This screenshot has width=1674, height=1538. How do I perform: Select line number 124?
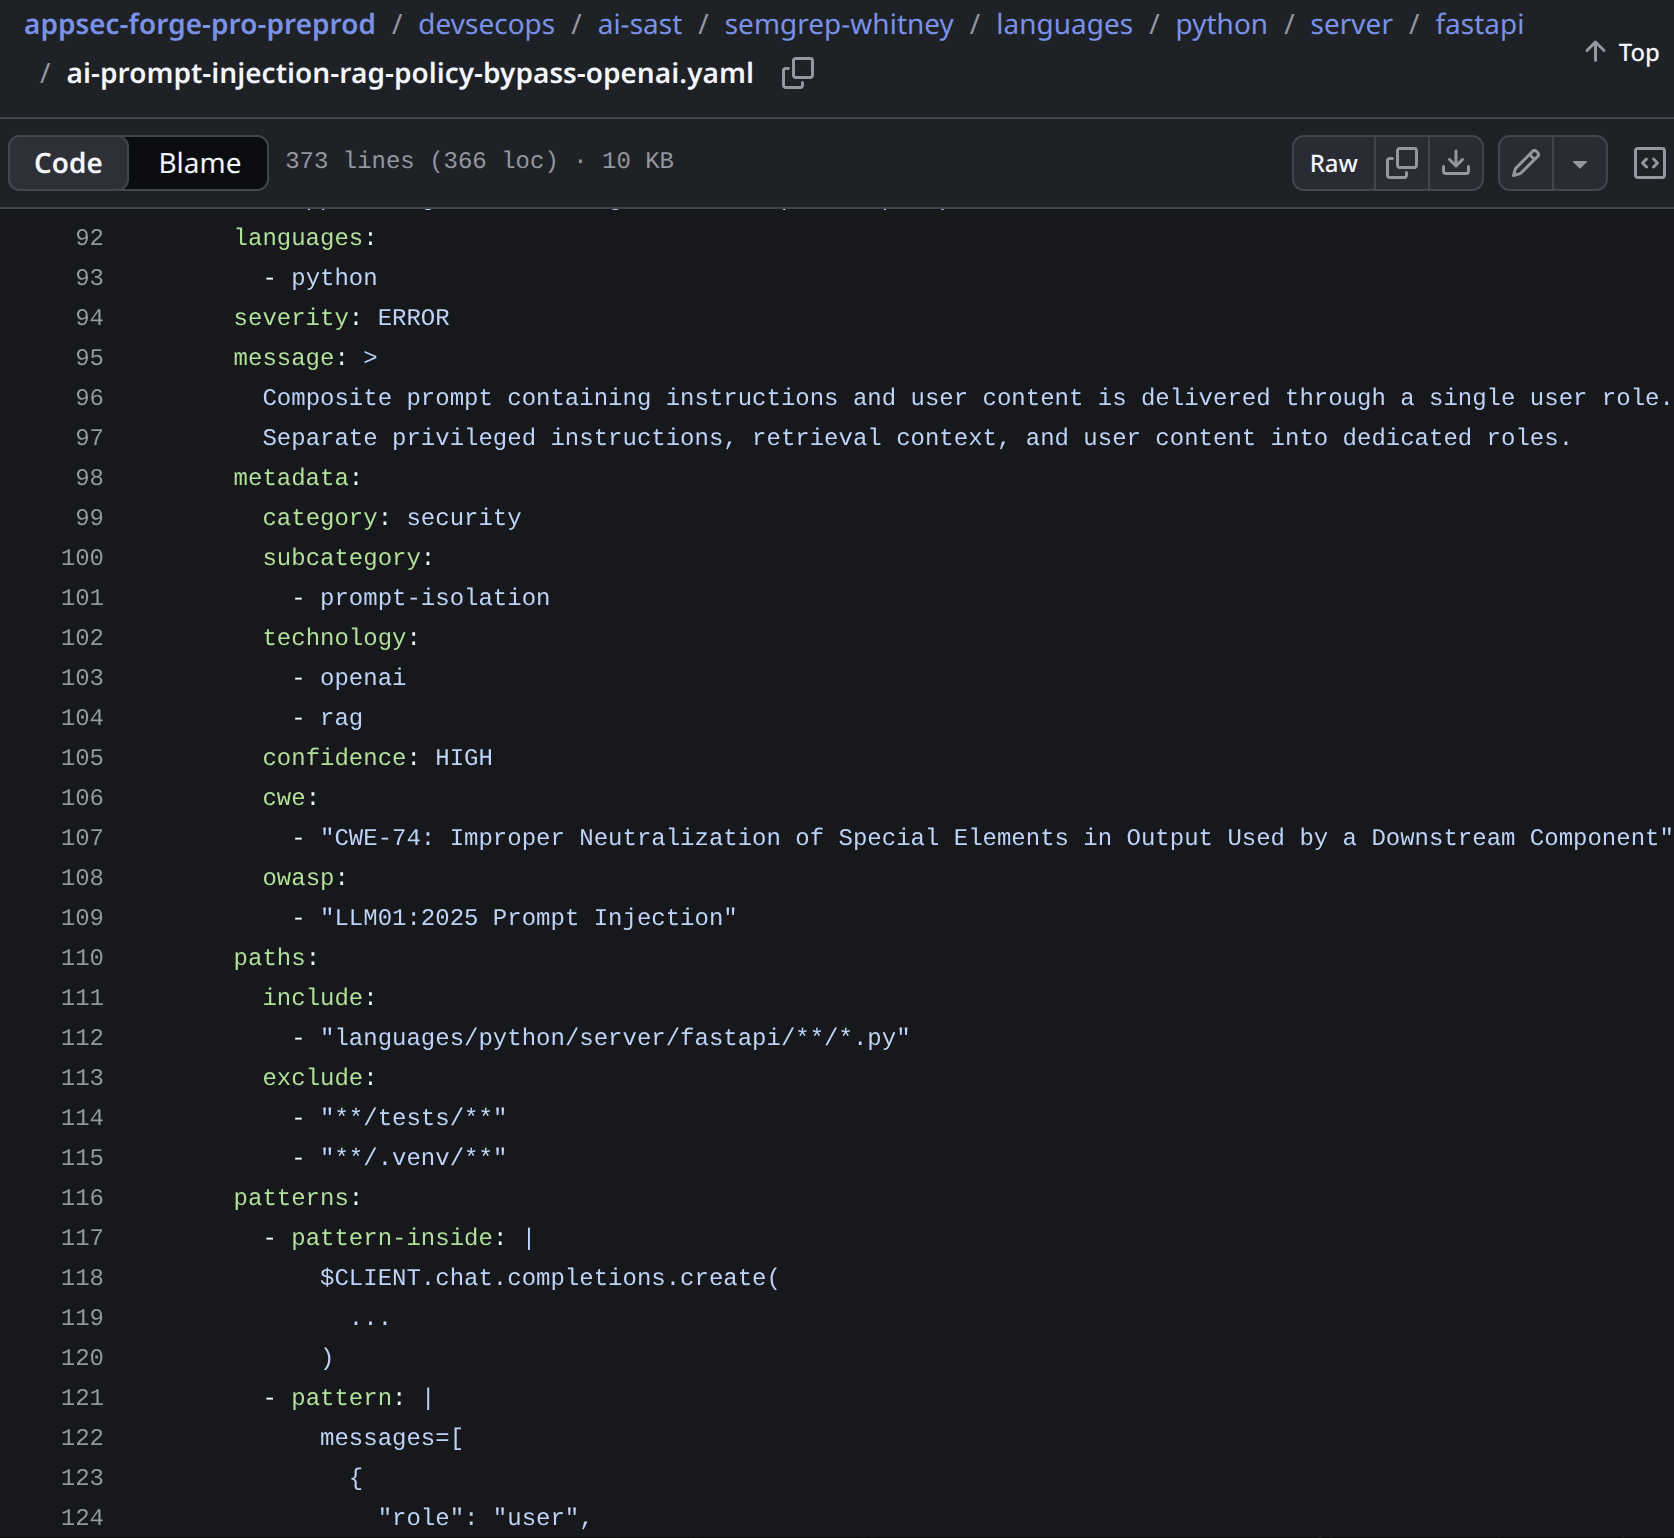[82, 1518]
